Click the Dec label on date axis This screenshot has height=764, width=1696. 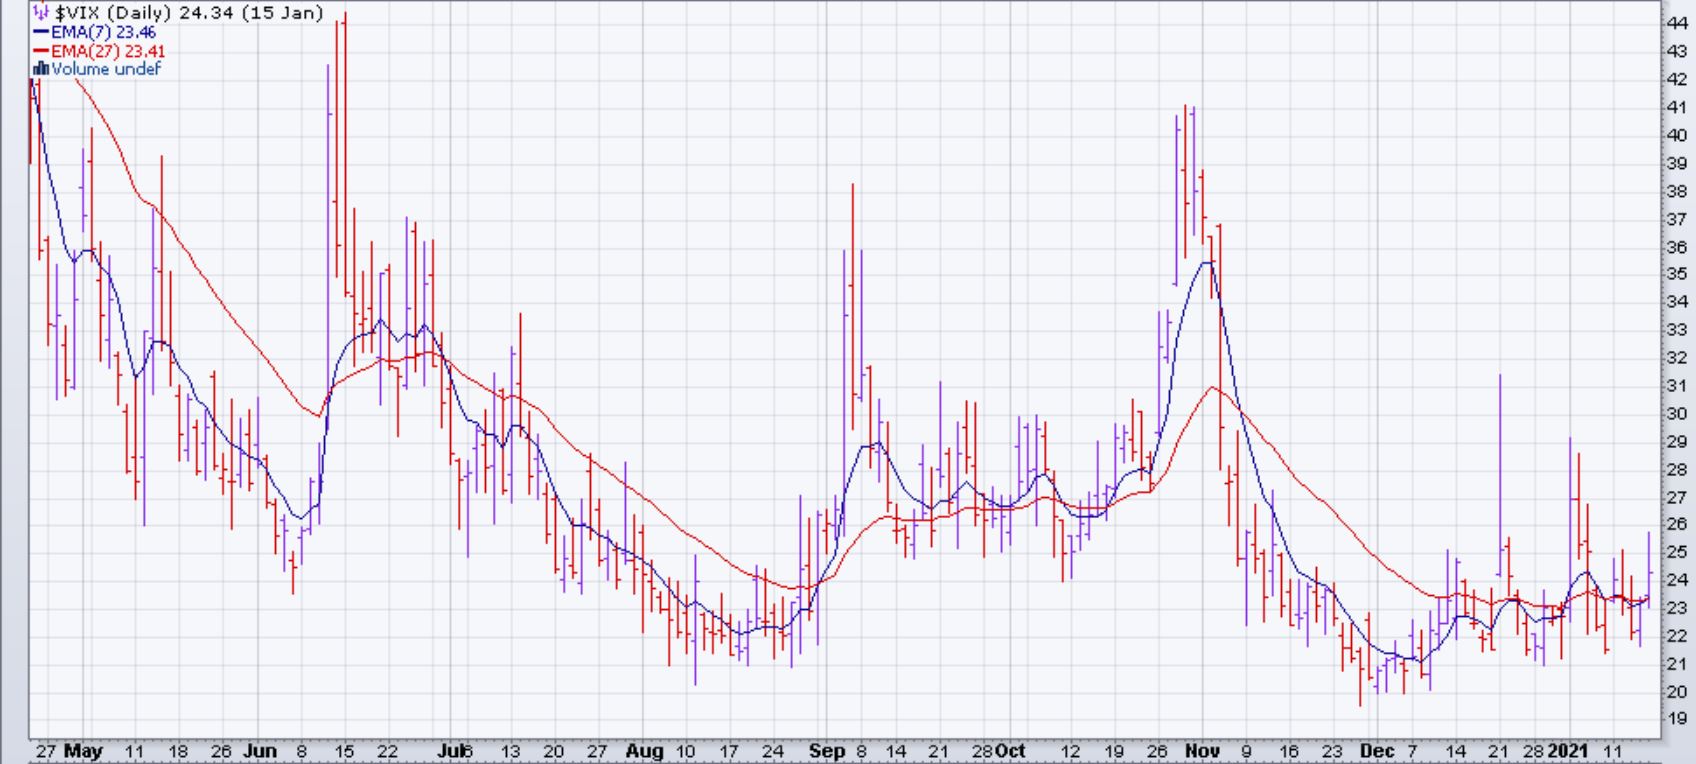1377,751
